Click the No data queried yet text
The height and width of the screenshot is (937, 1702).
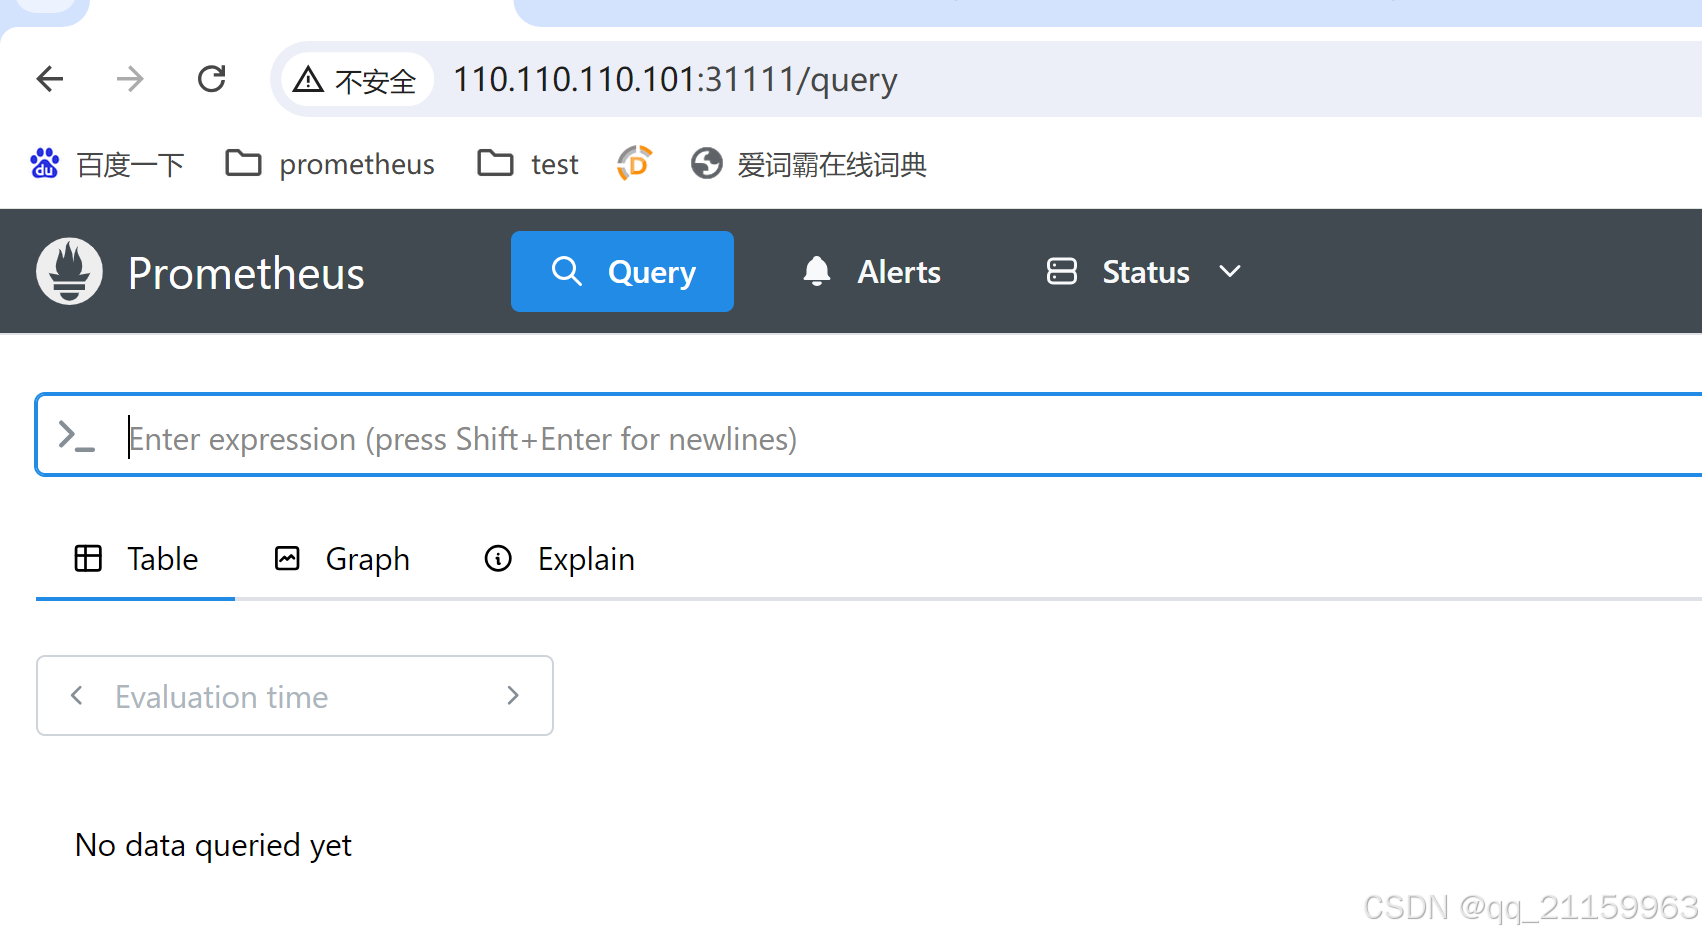213,846
